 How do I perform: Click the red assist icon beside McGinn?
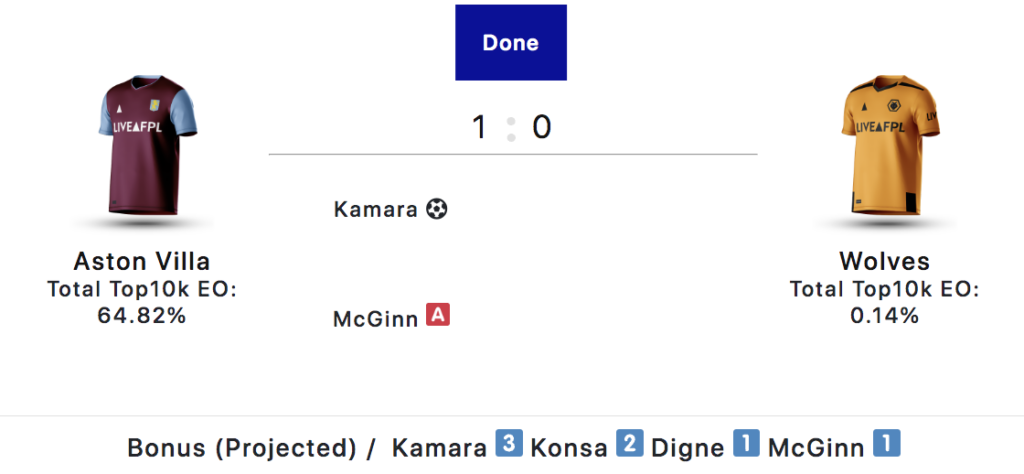tap(438, 315)
